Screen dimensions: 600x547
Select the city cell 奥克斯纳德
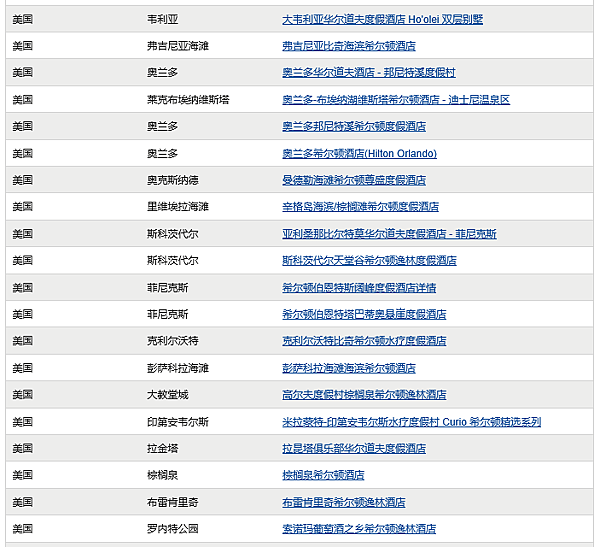(x=173, y=180)
